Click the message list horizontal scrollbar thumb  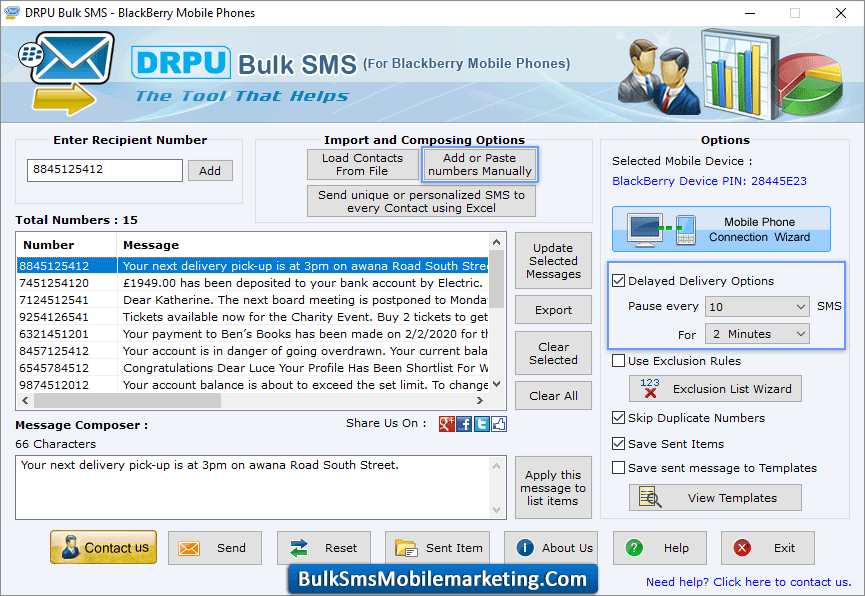(127, 401)
